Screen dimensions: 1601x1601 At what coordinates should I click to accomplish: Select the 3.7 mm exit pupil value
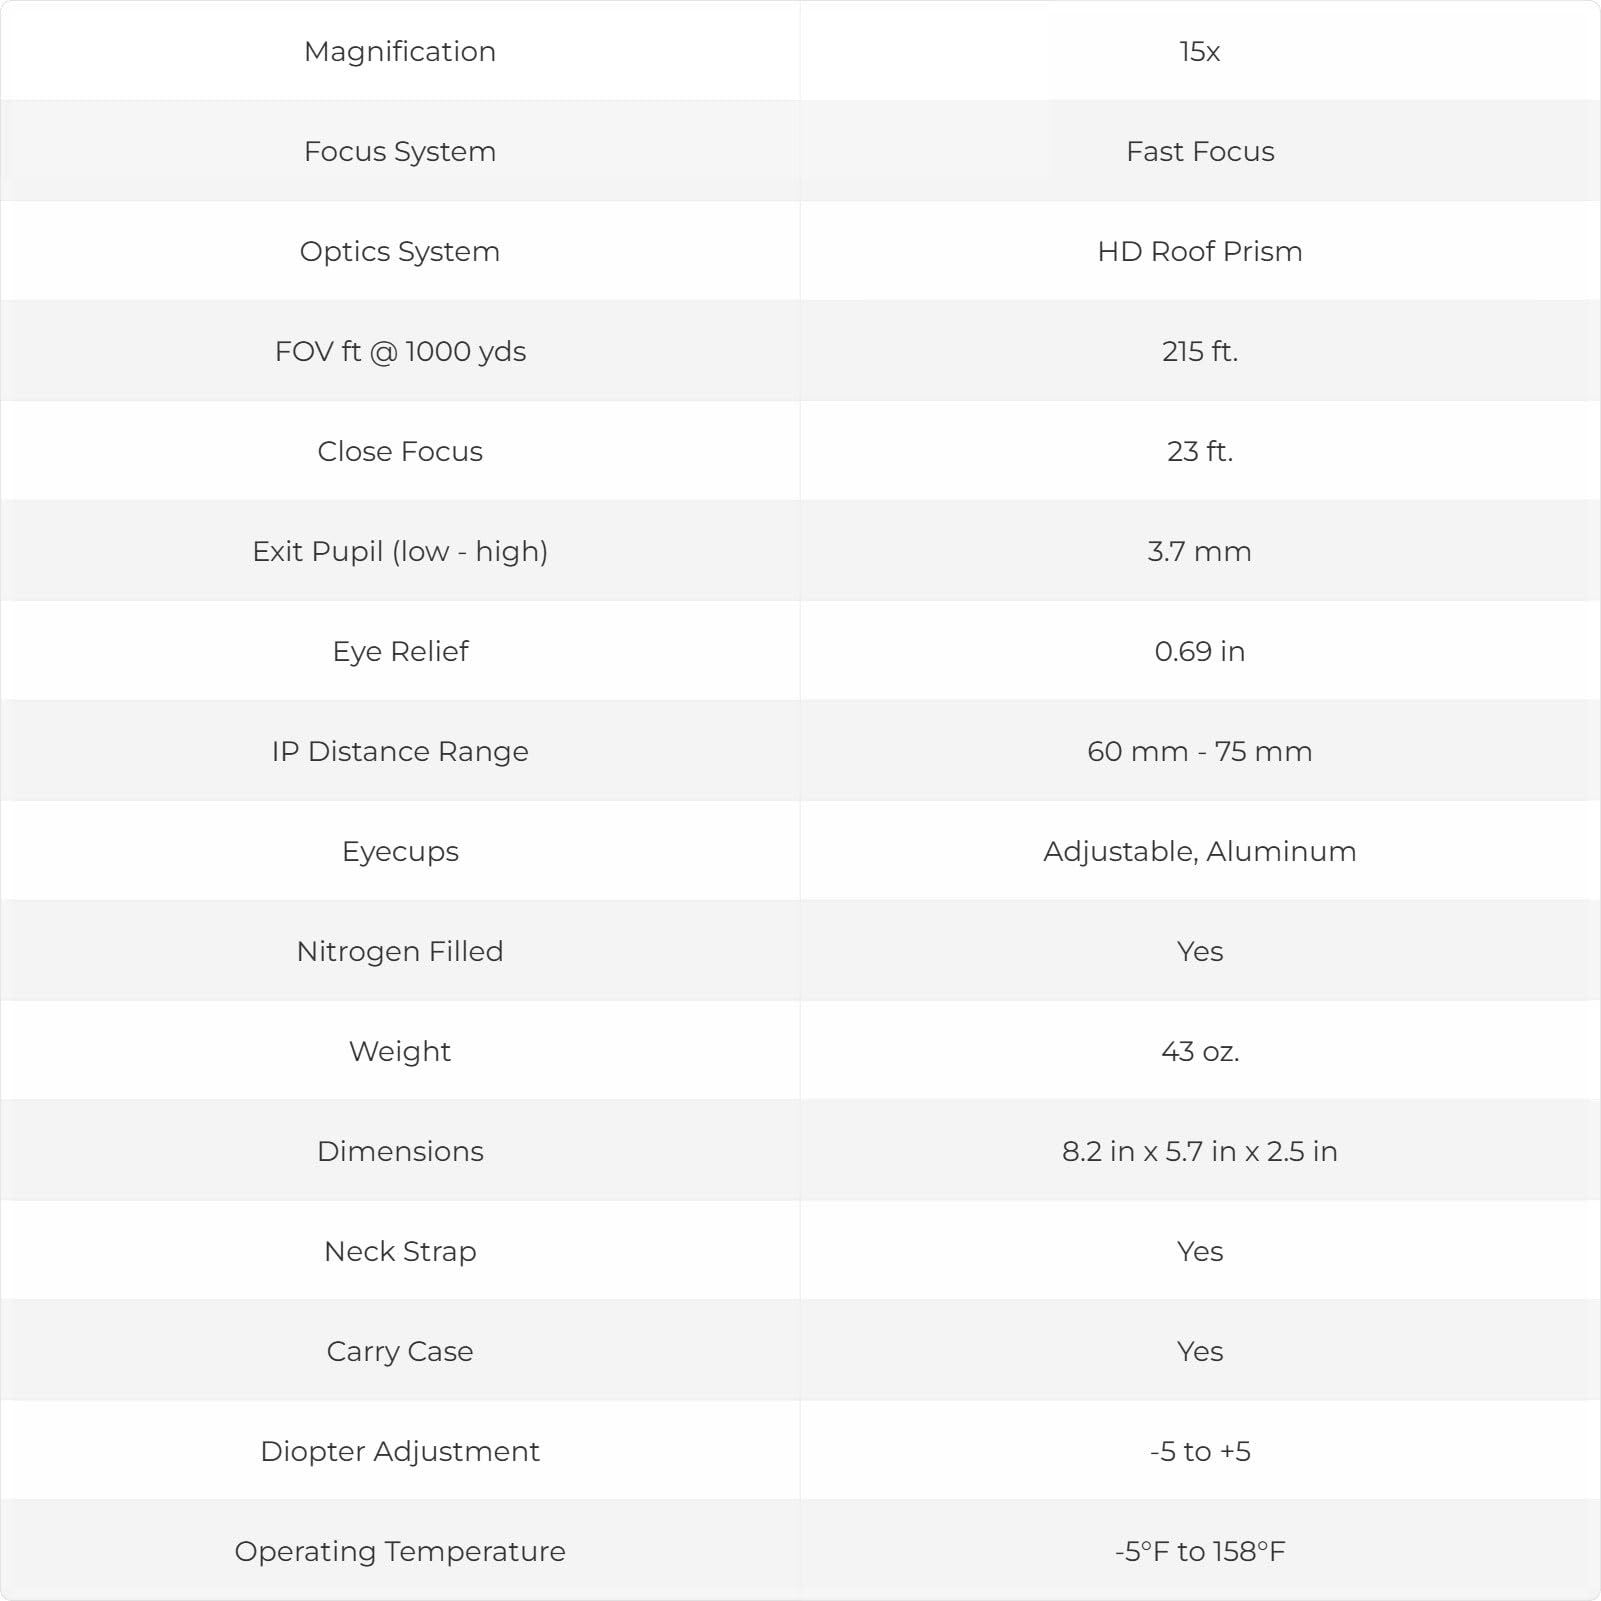pos(1200,551)
